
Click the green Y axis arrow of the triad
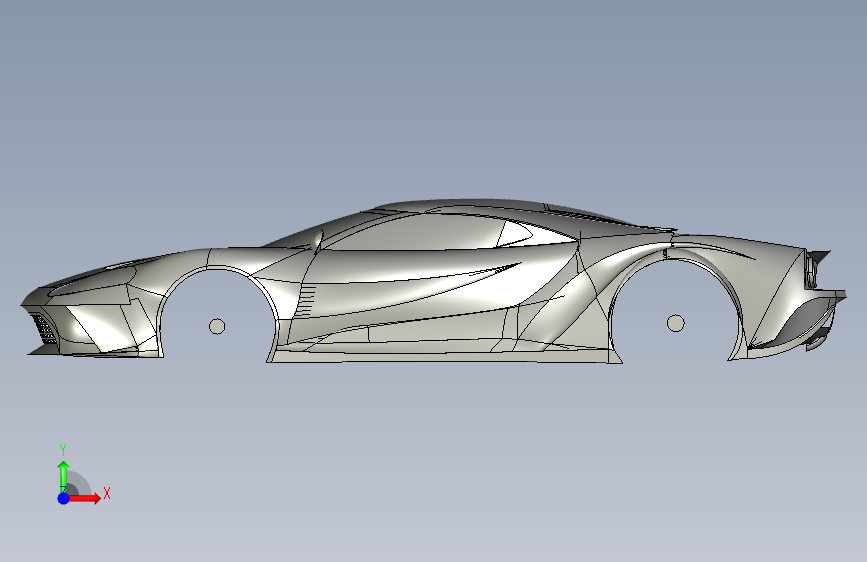(x=63, y=476)
